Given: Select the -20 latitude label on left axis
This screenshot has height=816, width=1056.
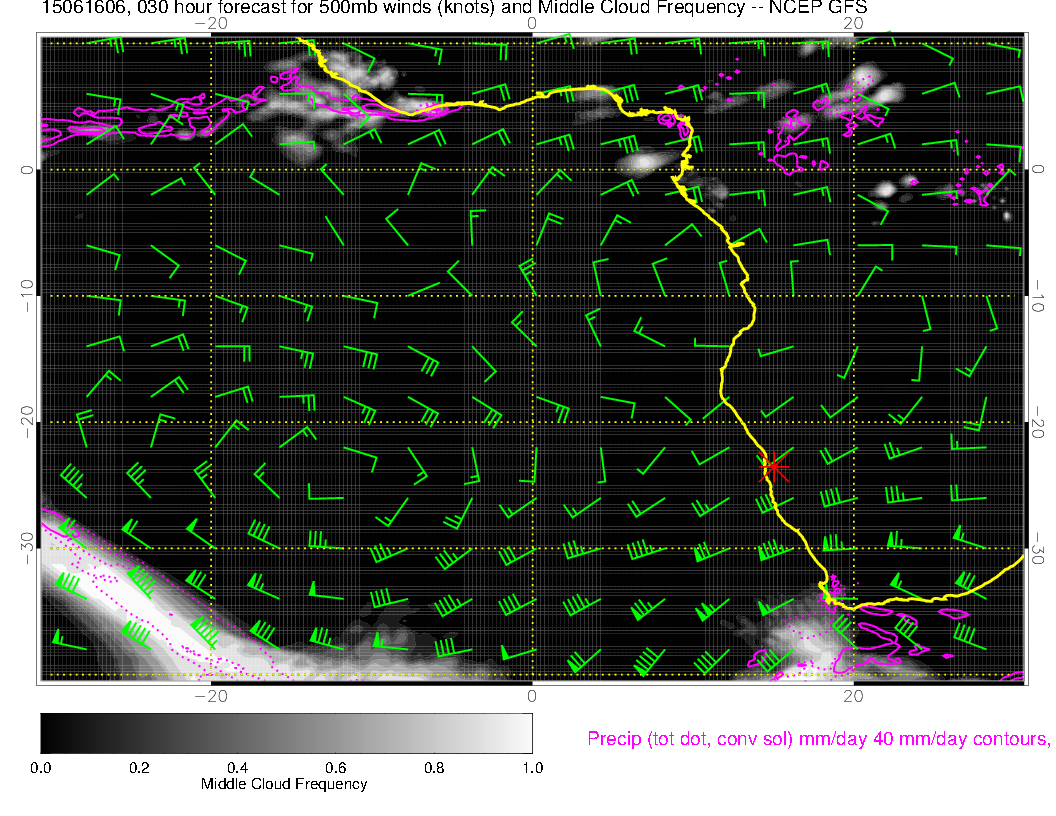Looking at the screenshot, I should (27, 422).
